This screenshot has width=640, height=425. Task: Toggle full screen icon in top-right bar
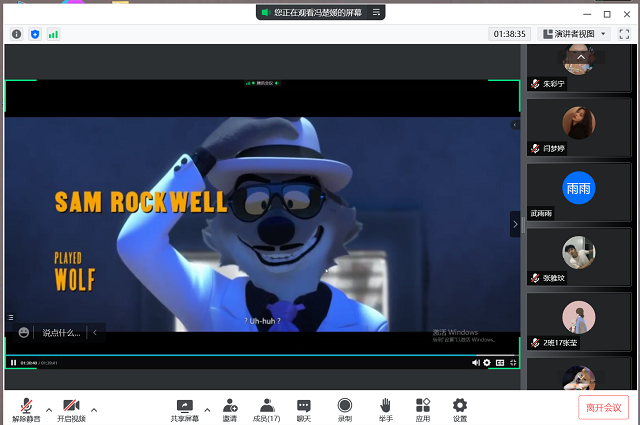click(624, 34)
